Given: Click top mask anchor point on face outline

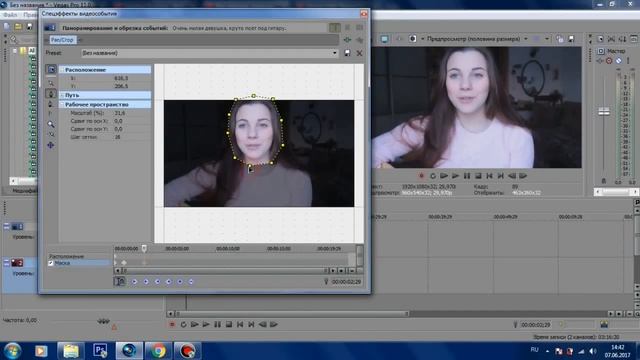Looking at the screenshot, I should click(x=253, y=96).
